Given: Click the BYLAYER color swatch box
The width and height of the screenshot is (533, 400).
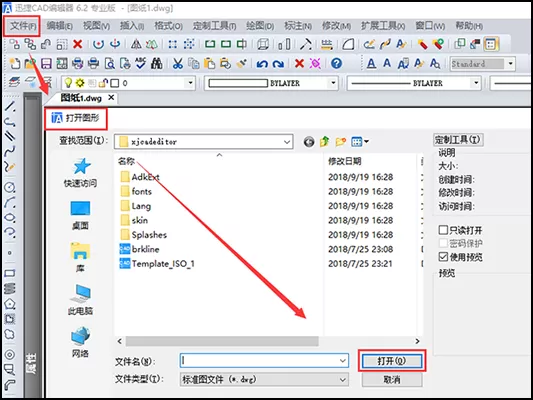Looking at the screenshot, I should tap(238, 83).
